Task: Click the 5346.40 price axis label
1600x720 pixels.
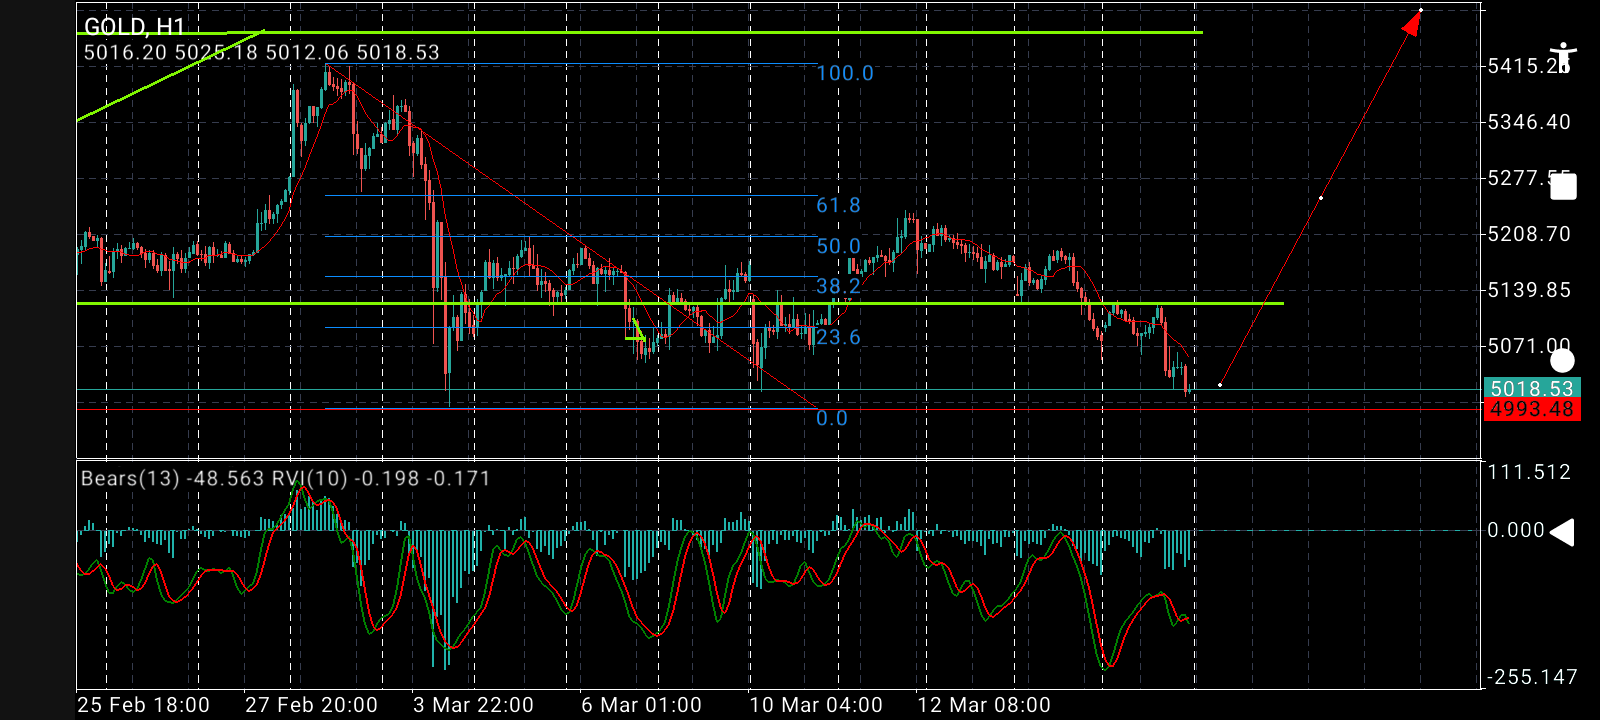Action: pos(1529,122)
